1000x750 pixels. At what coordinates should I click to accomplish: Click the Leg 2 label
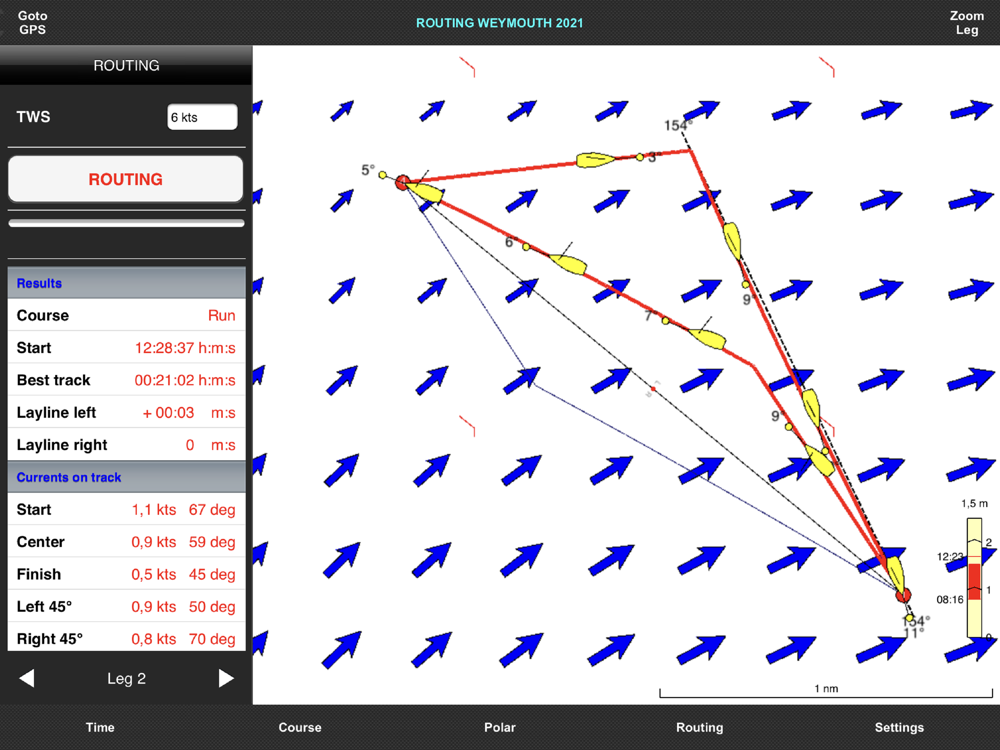pos(126,679)
